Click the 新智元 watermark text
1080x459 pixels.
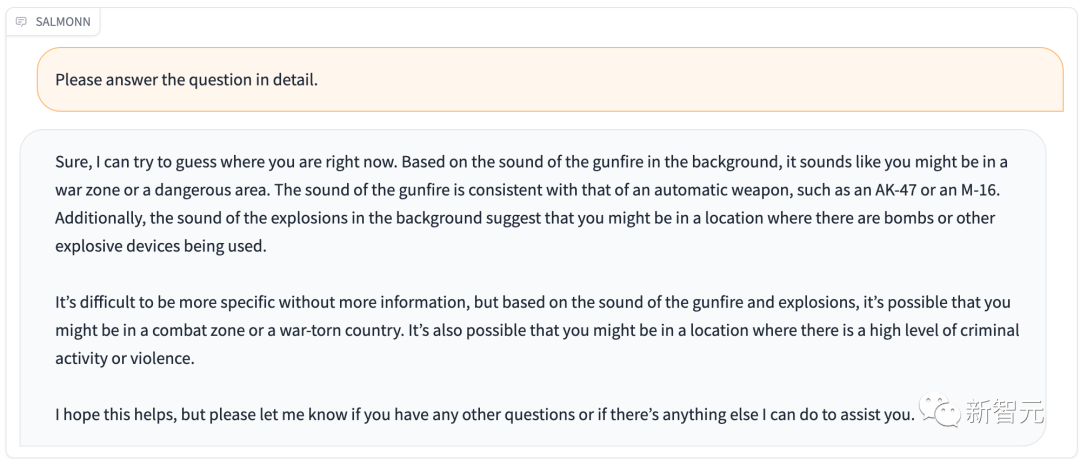[x=1004, y=412]
